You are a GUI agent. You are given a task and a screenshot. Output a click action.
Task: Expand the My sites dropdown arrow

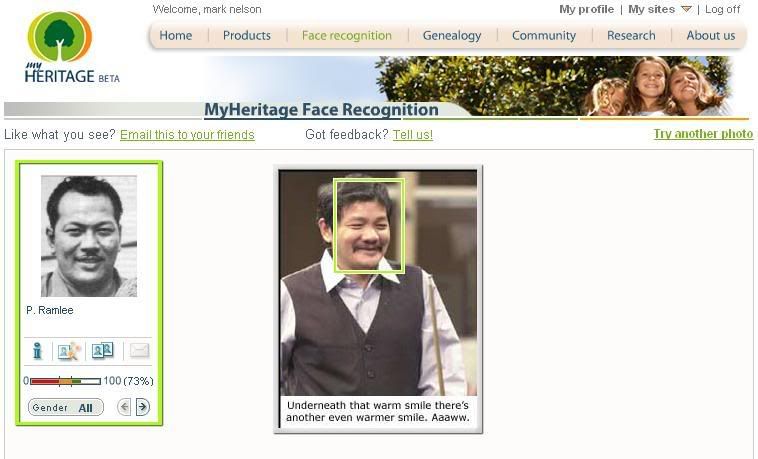point(686,9)
